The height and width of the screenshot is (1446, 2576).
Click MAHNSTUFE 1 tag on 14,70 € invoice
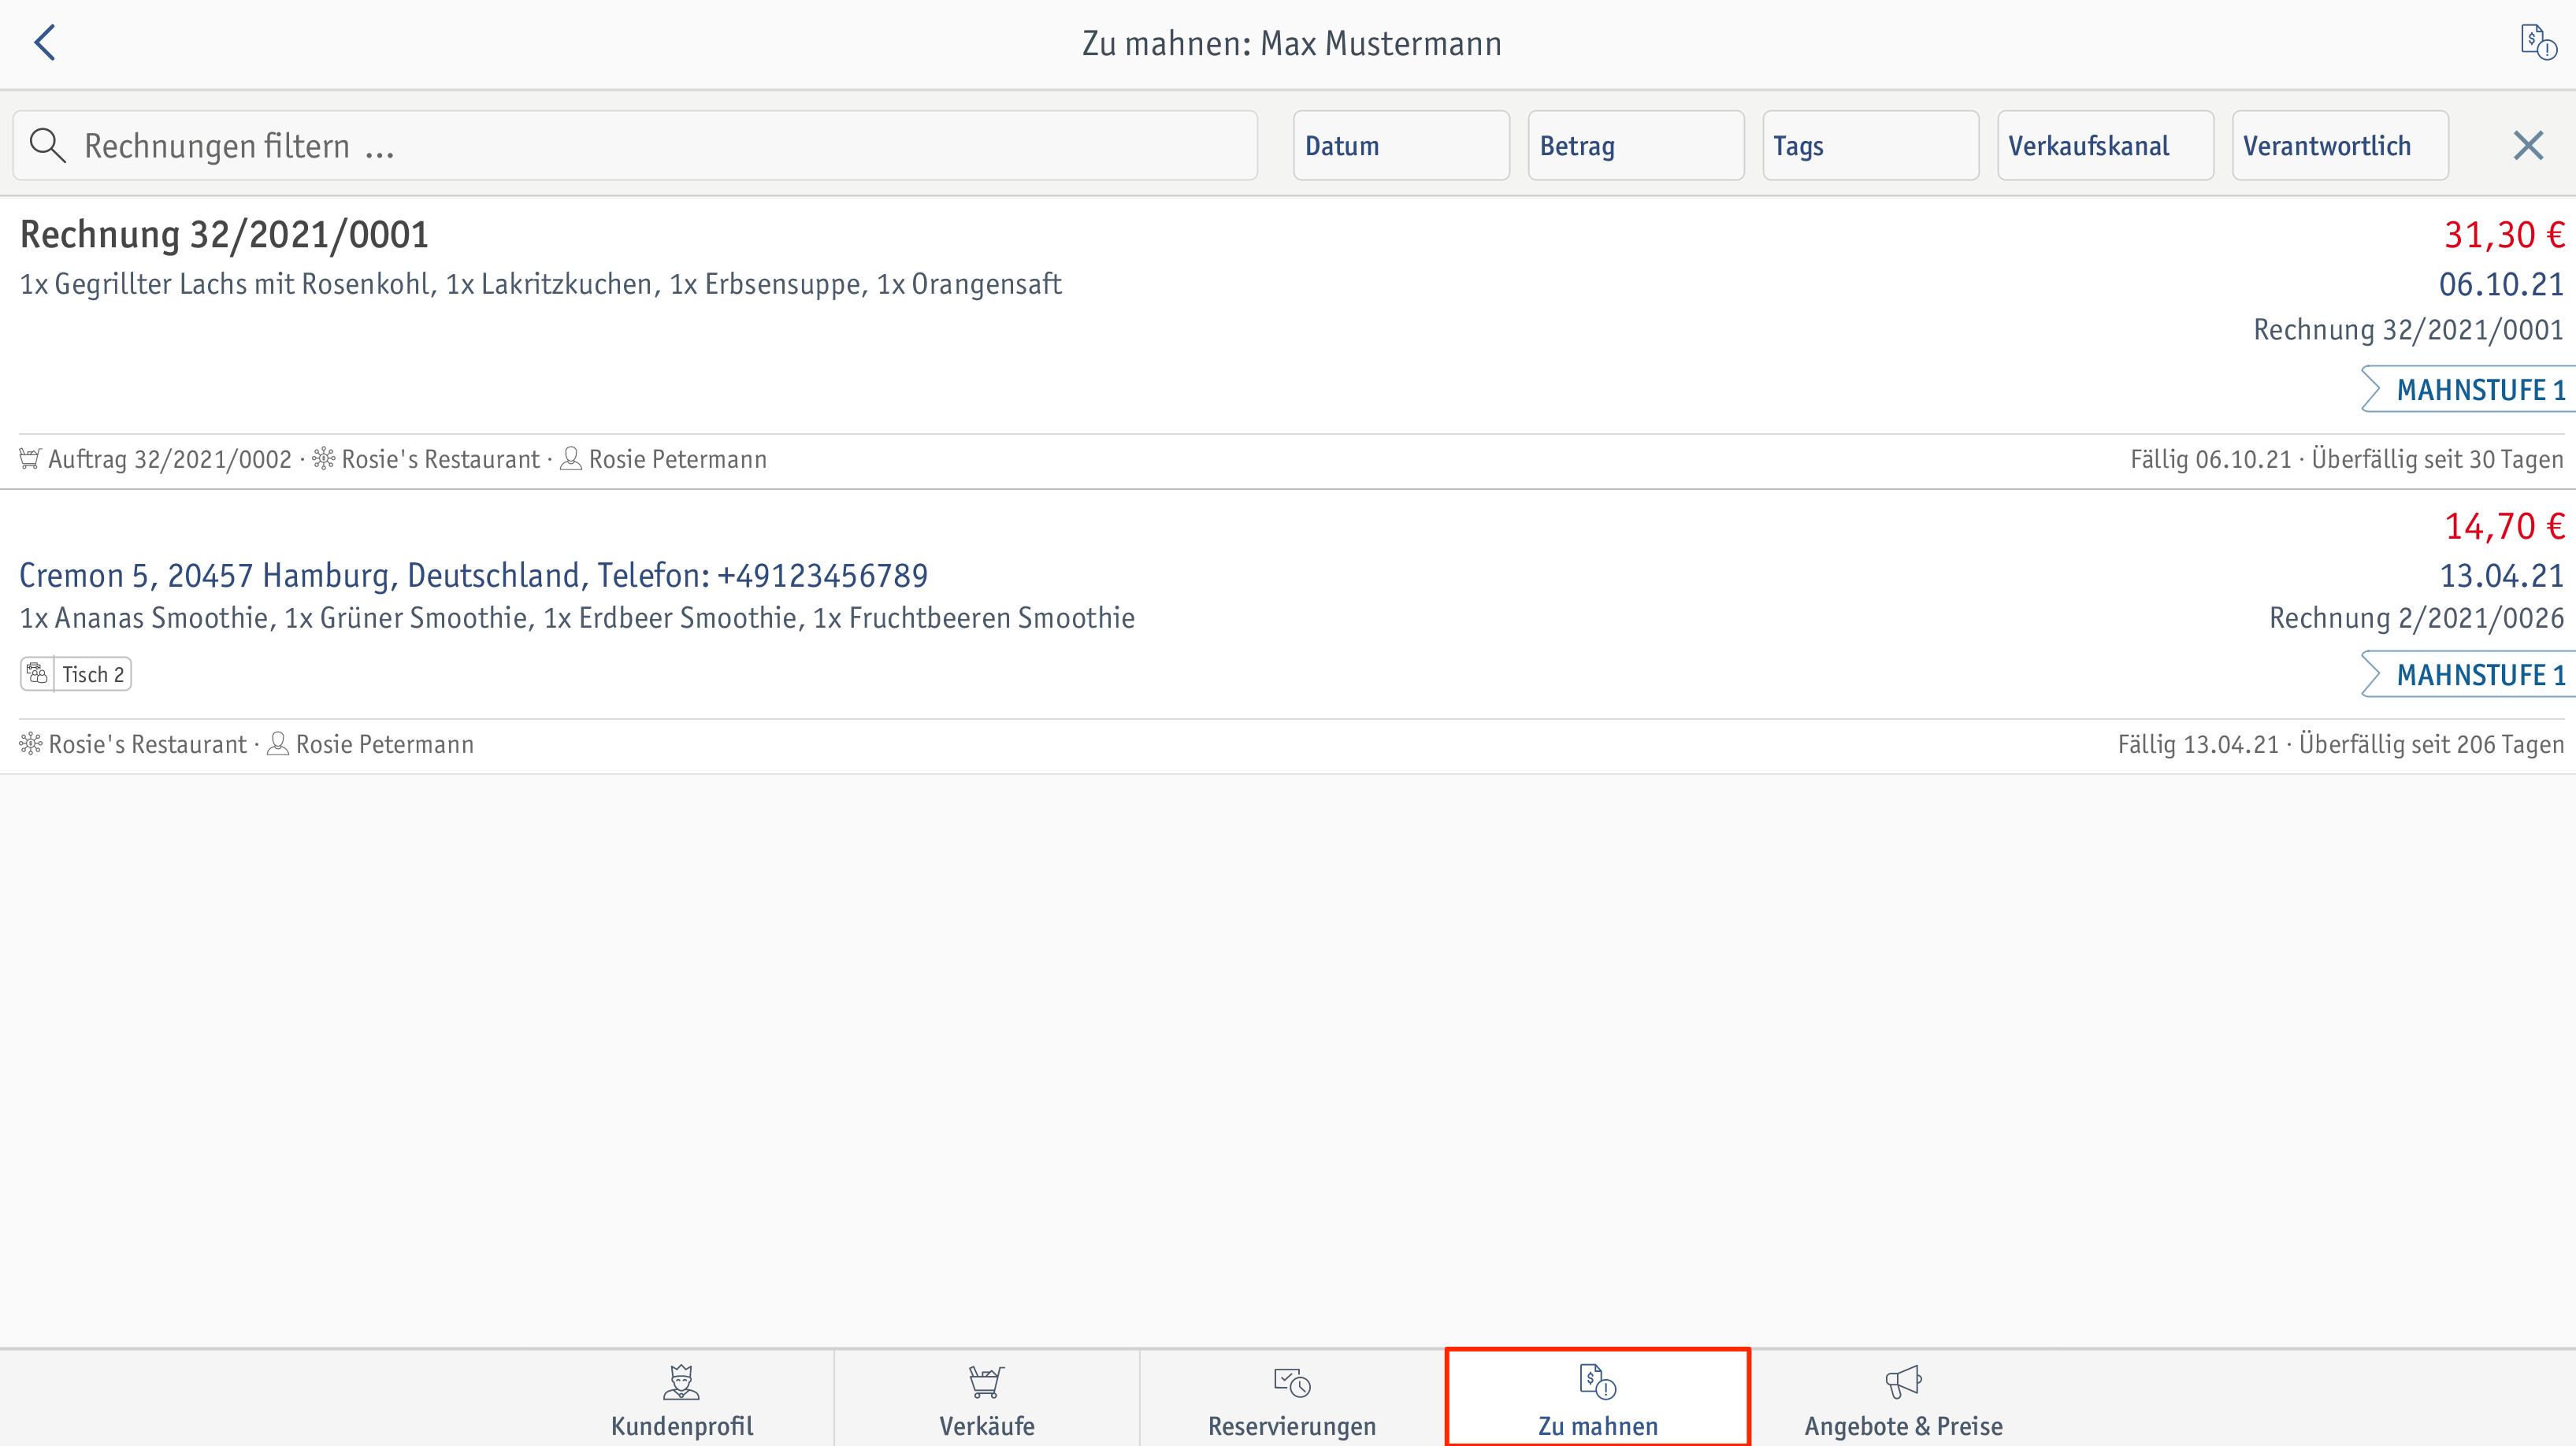click(x=2468, y=675)
